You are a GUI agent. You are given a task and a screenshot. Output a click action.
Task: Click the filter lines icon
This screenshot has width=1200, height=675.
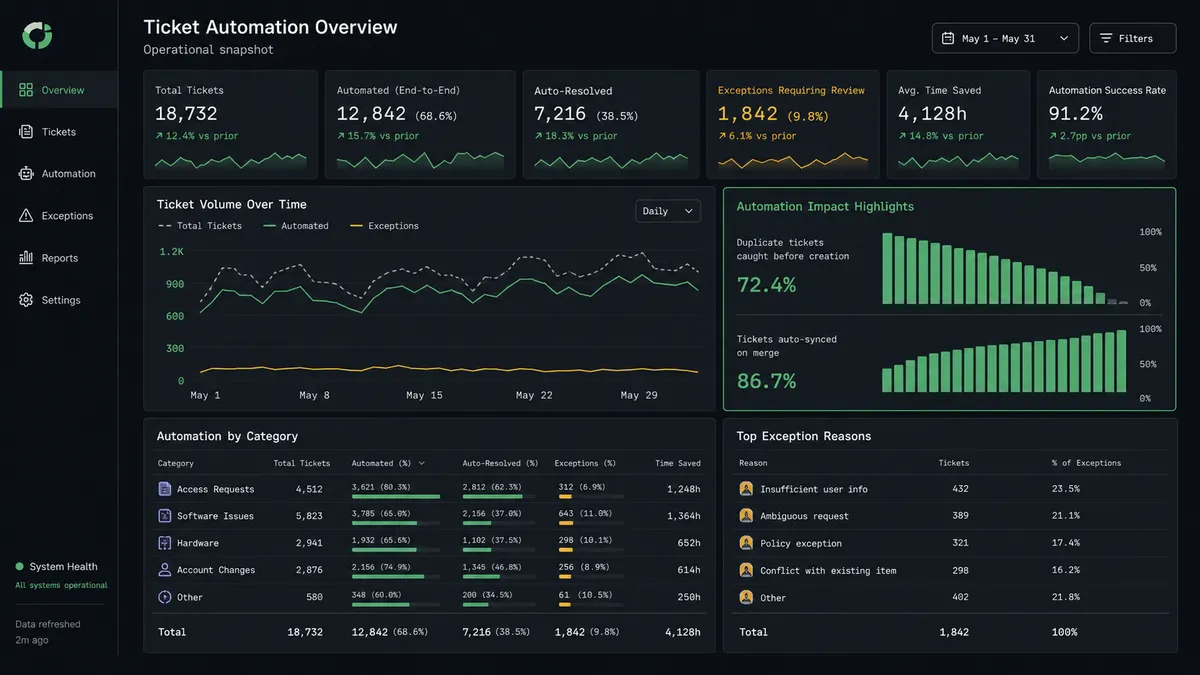tap(1106, 38)
